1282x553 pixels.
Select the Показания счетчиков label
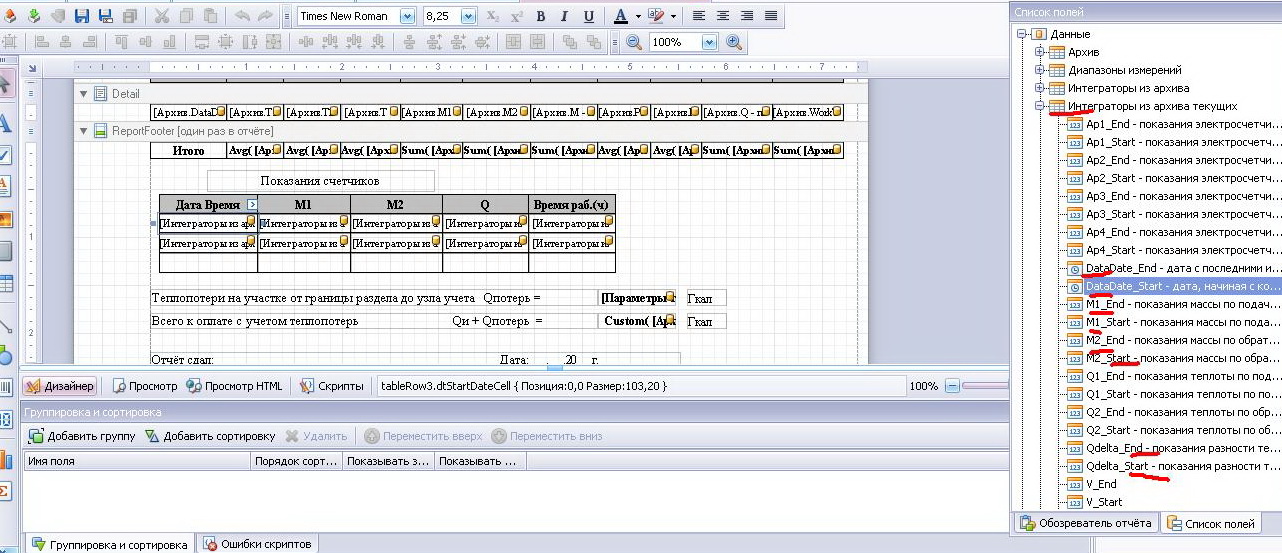click(x=320, y=181)
